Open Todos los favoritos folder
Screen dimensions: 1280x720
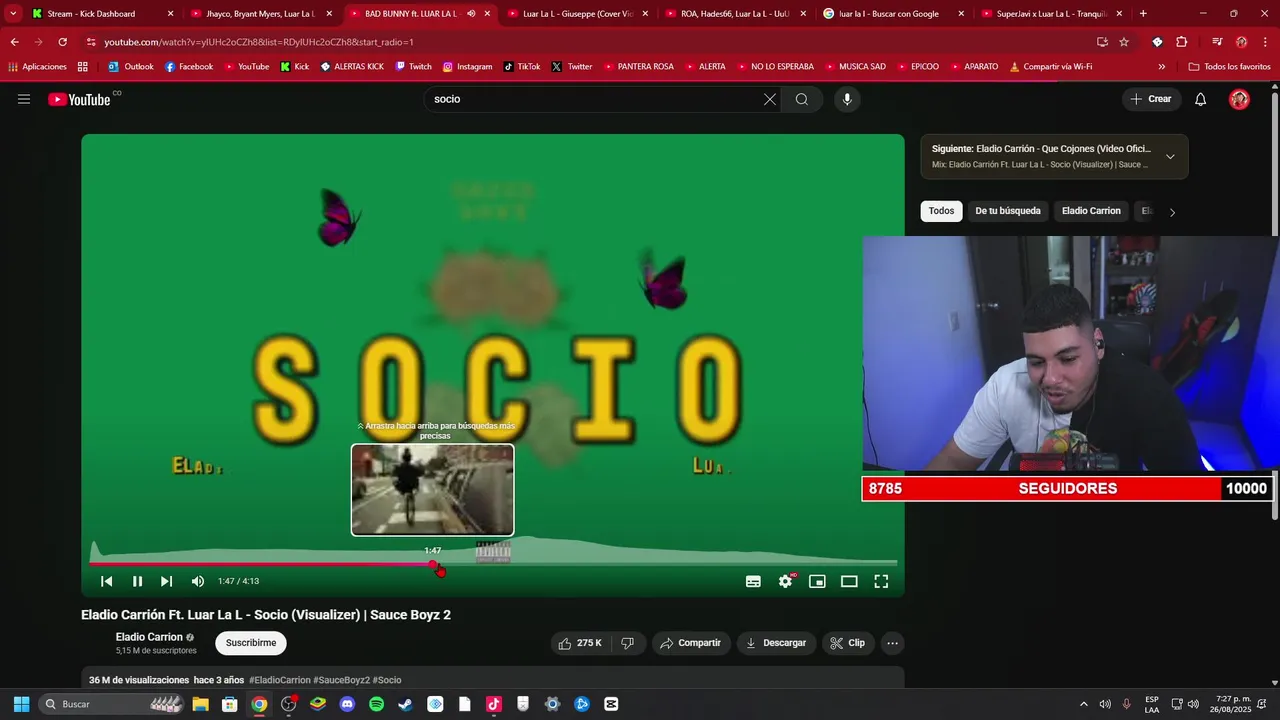(x=1229, y=67)
